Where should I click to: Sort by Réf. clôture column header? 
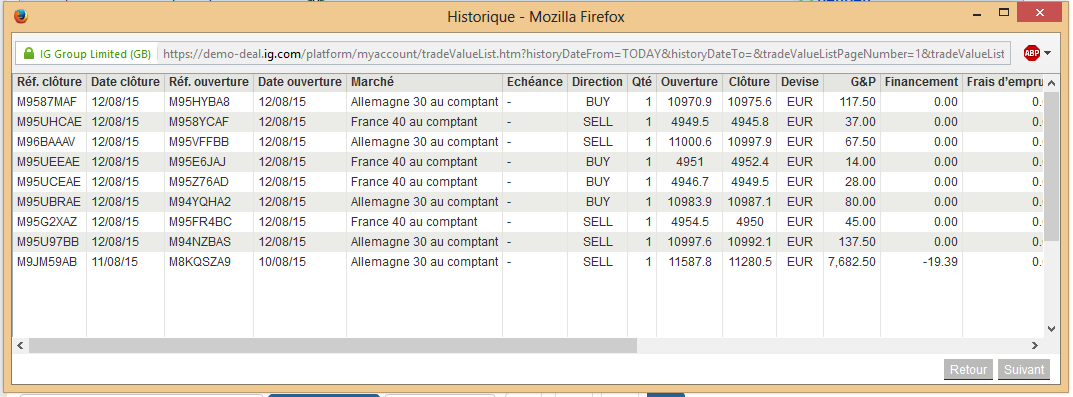coord(49,81)
